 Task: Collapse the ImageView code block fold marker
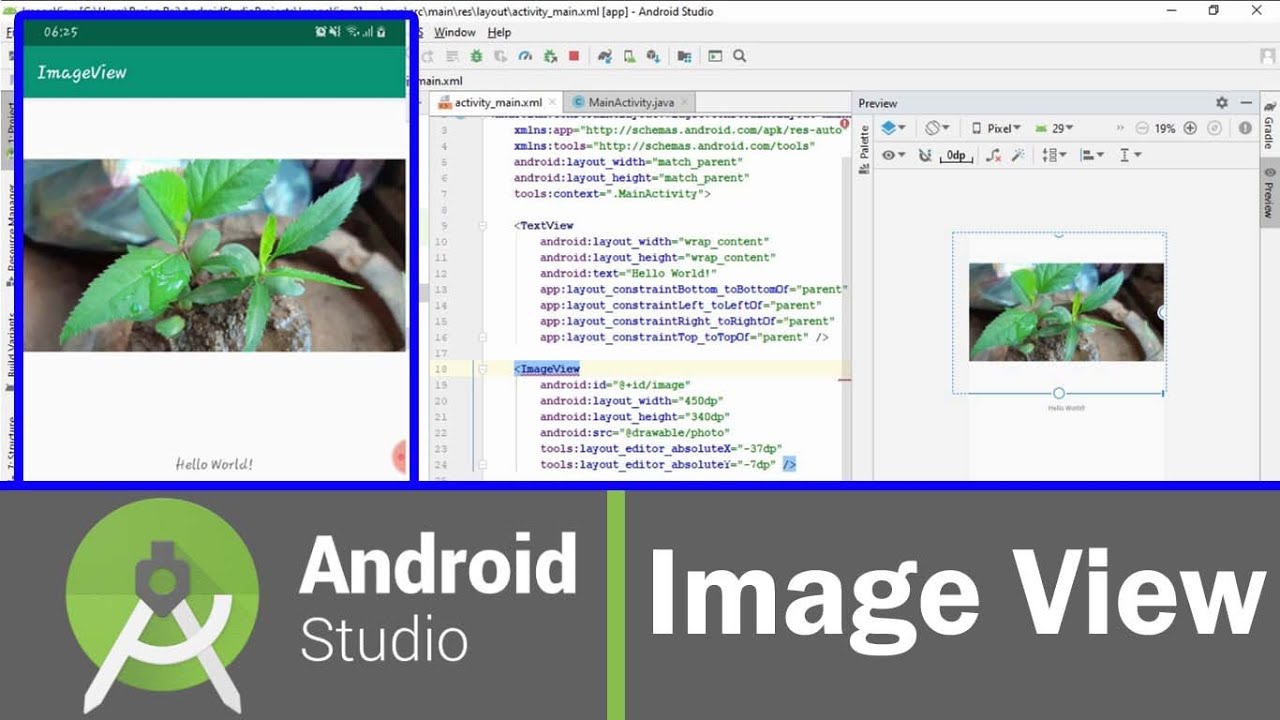[483, 370]
